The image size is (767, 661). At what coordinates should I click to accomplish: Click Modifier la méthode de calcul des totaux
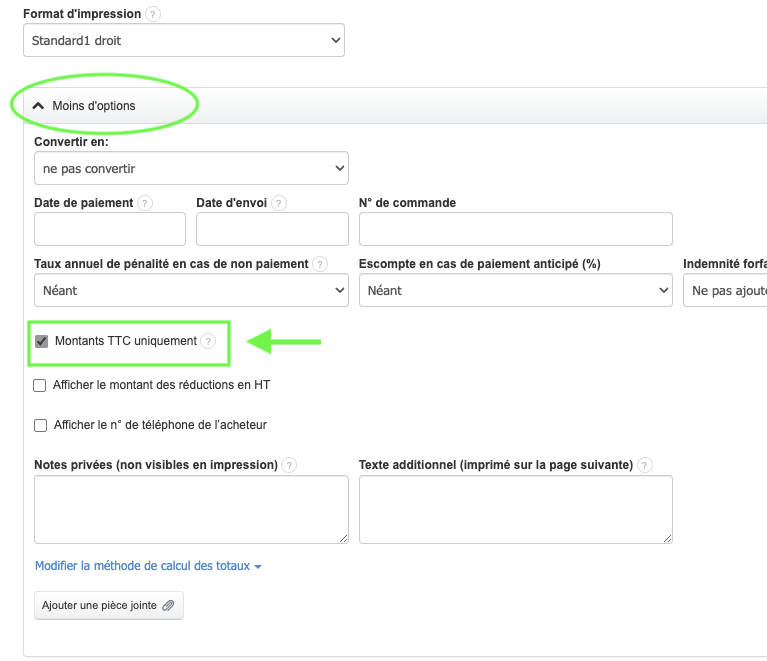pyautogui.click(x=148, y=566)
